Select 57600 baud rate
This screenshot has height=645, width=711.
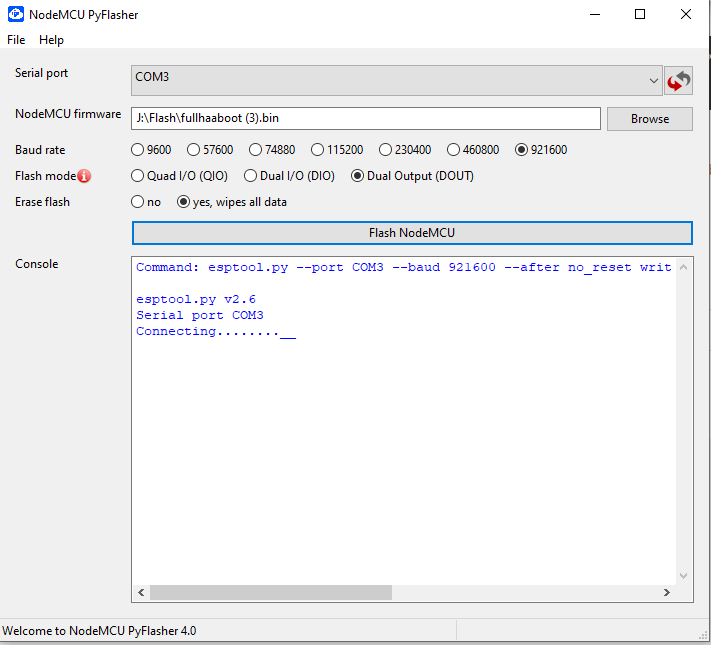(210, 150)
